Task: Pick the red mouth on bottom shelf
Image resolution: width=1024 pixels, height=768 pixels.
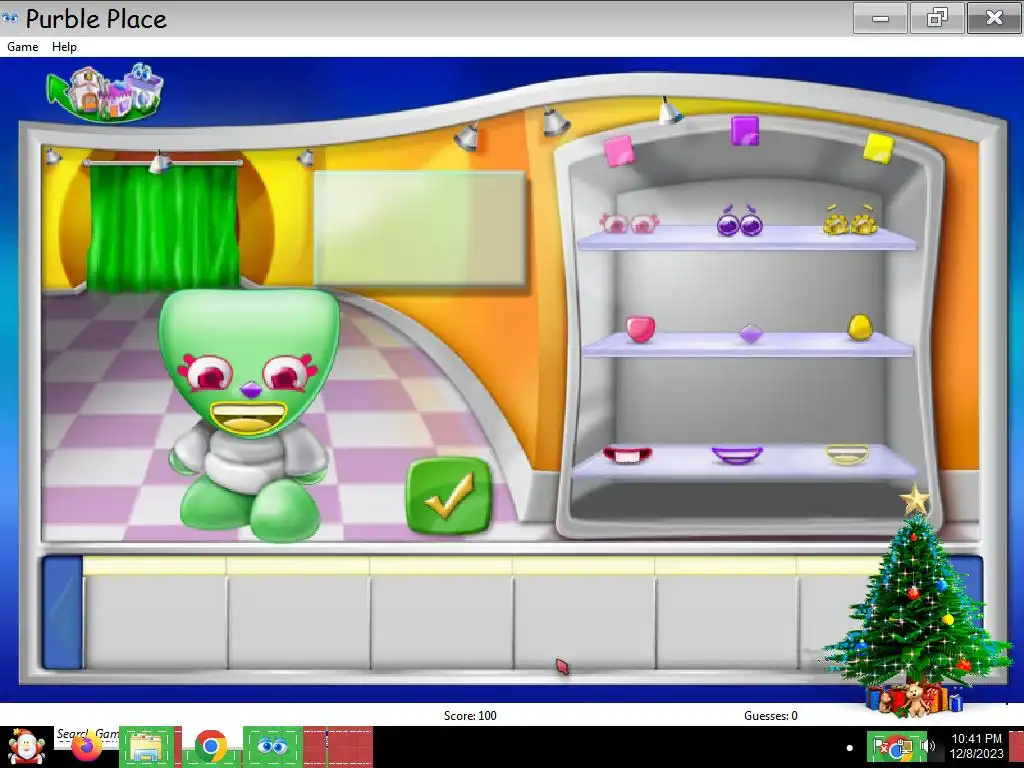Action: (627, 455)
